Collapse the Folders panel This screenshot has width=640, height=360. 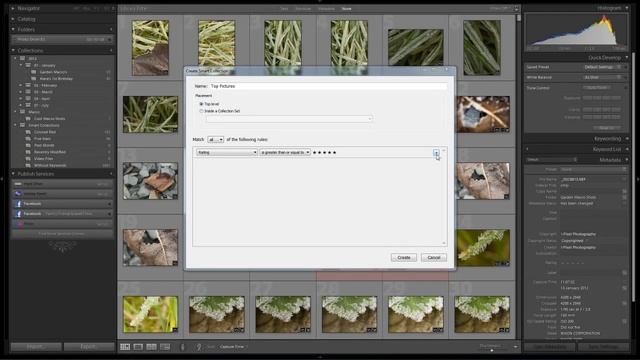13,29
